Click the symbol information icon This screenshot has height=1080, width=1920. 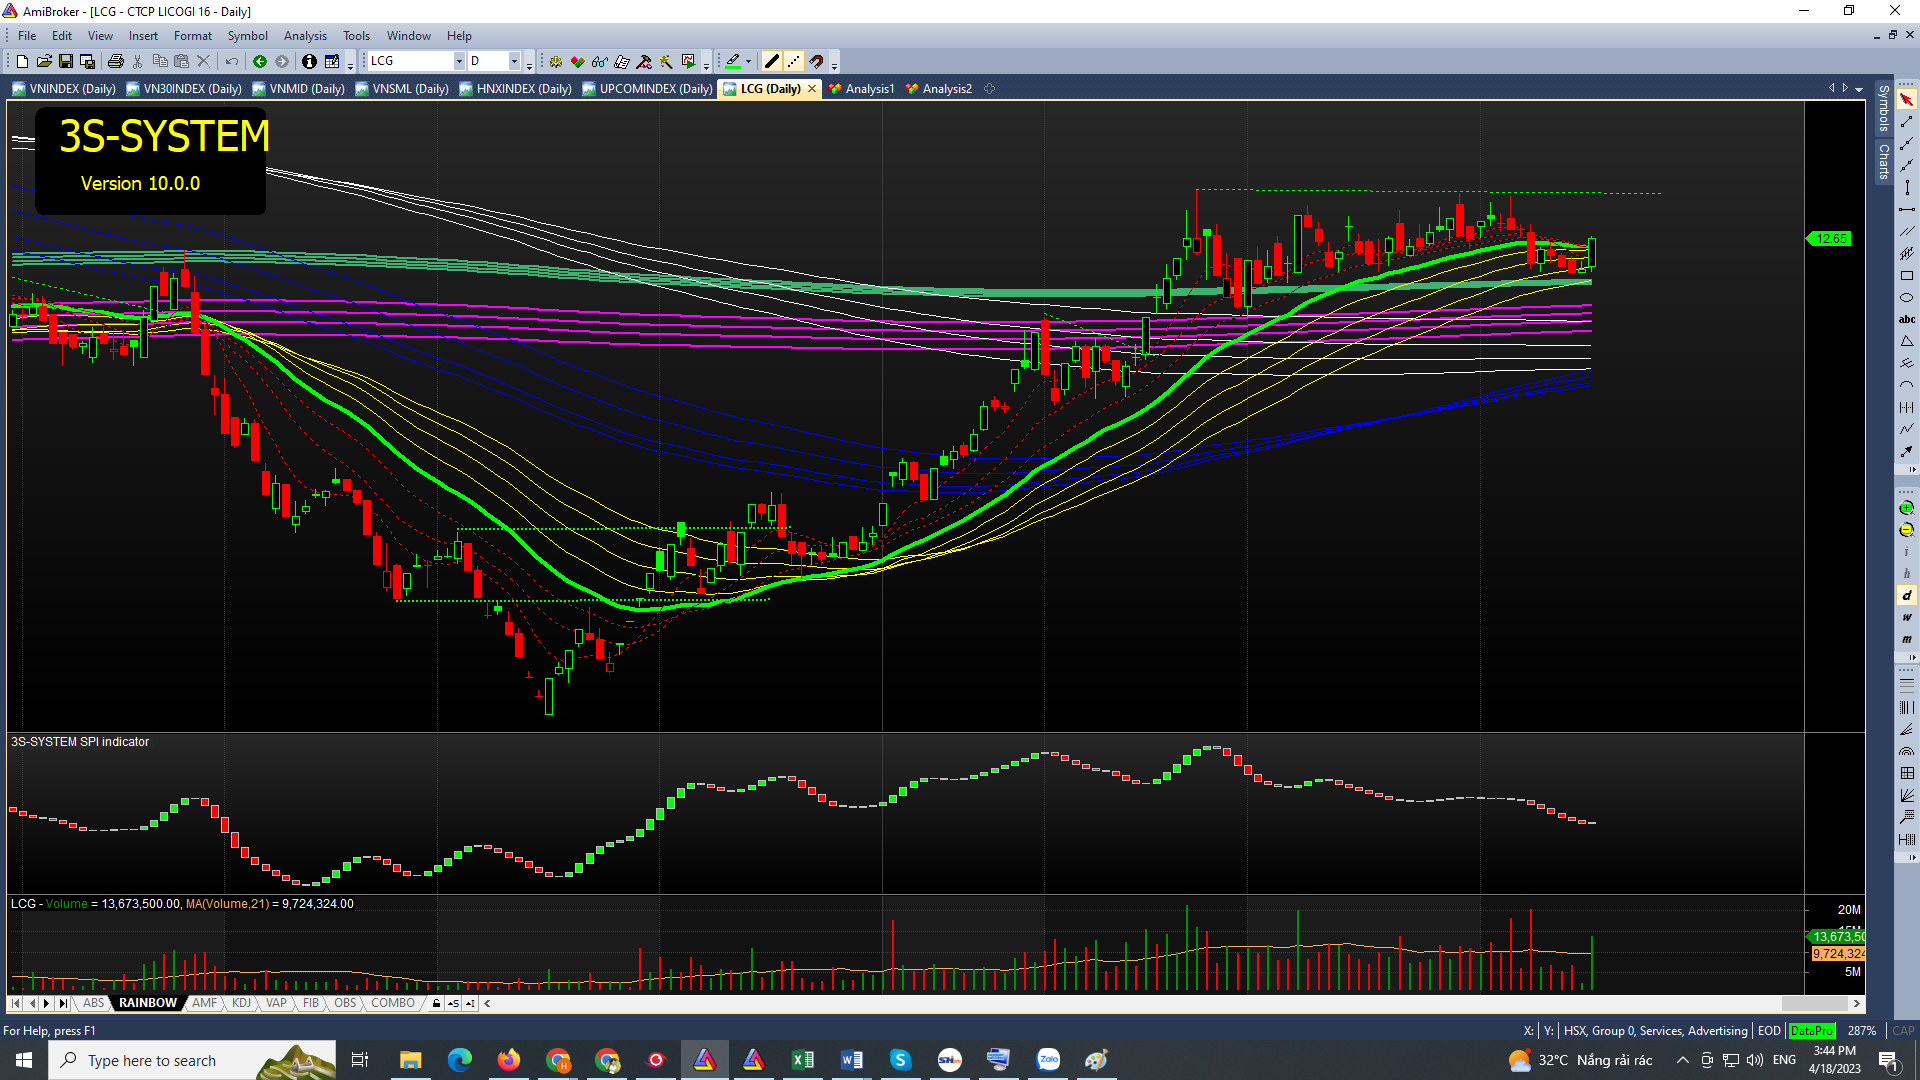coord(309,61)
